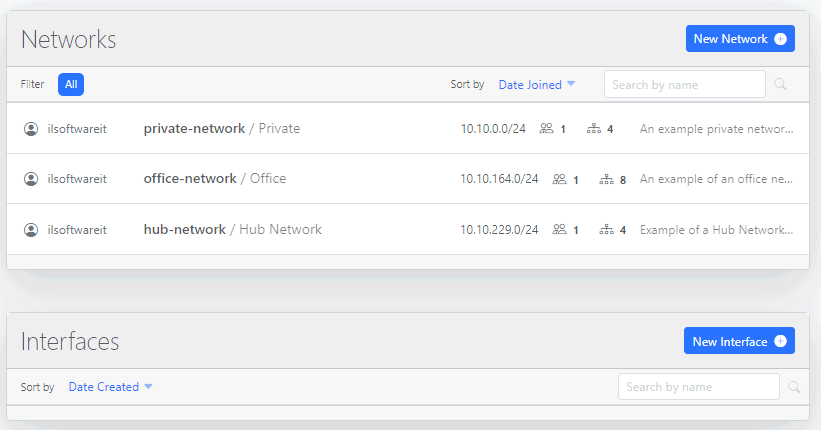Open the Date Created sort dropdown
Screen dimensions: 821x430
pyautogui.click(x=110, y=387)
